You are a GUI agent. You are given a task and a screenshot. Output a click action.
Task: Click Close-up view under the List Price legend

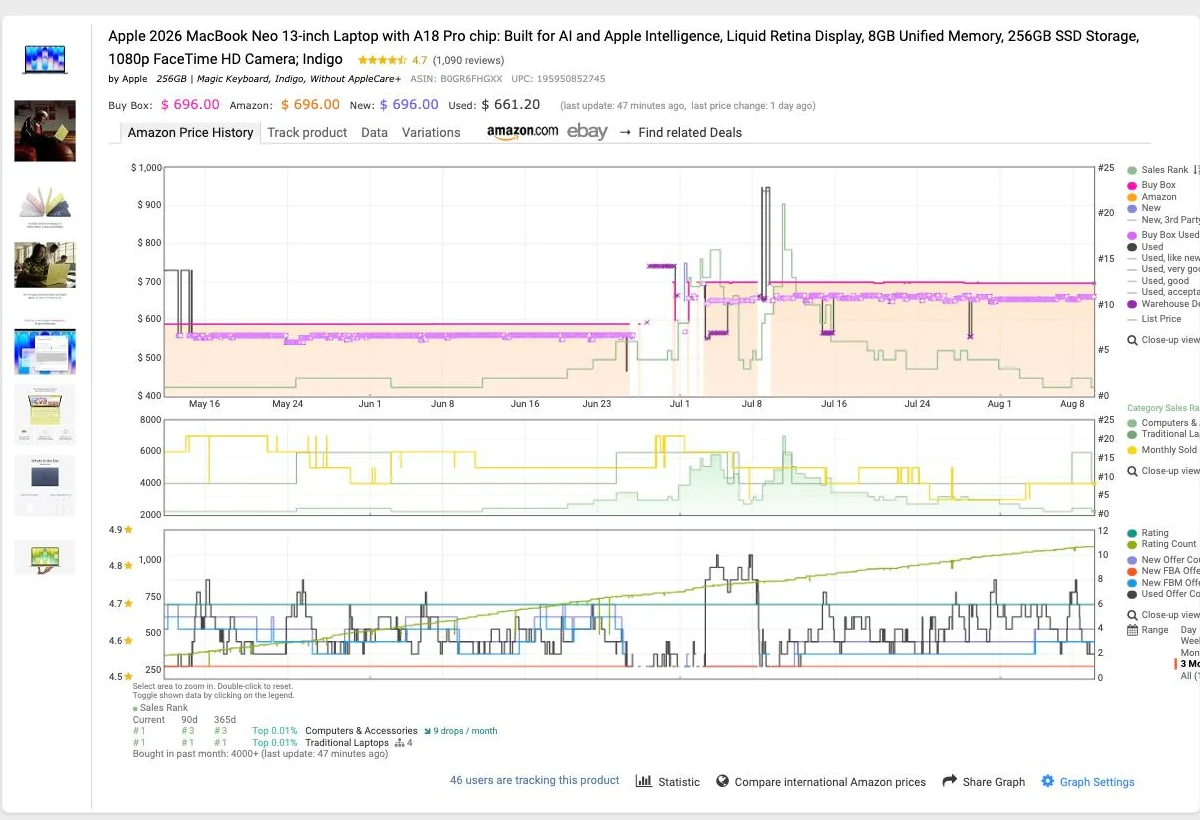1163,340
